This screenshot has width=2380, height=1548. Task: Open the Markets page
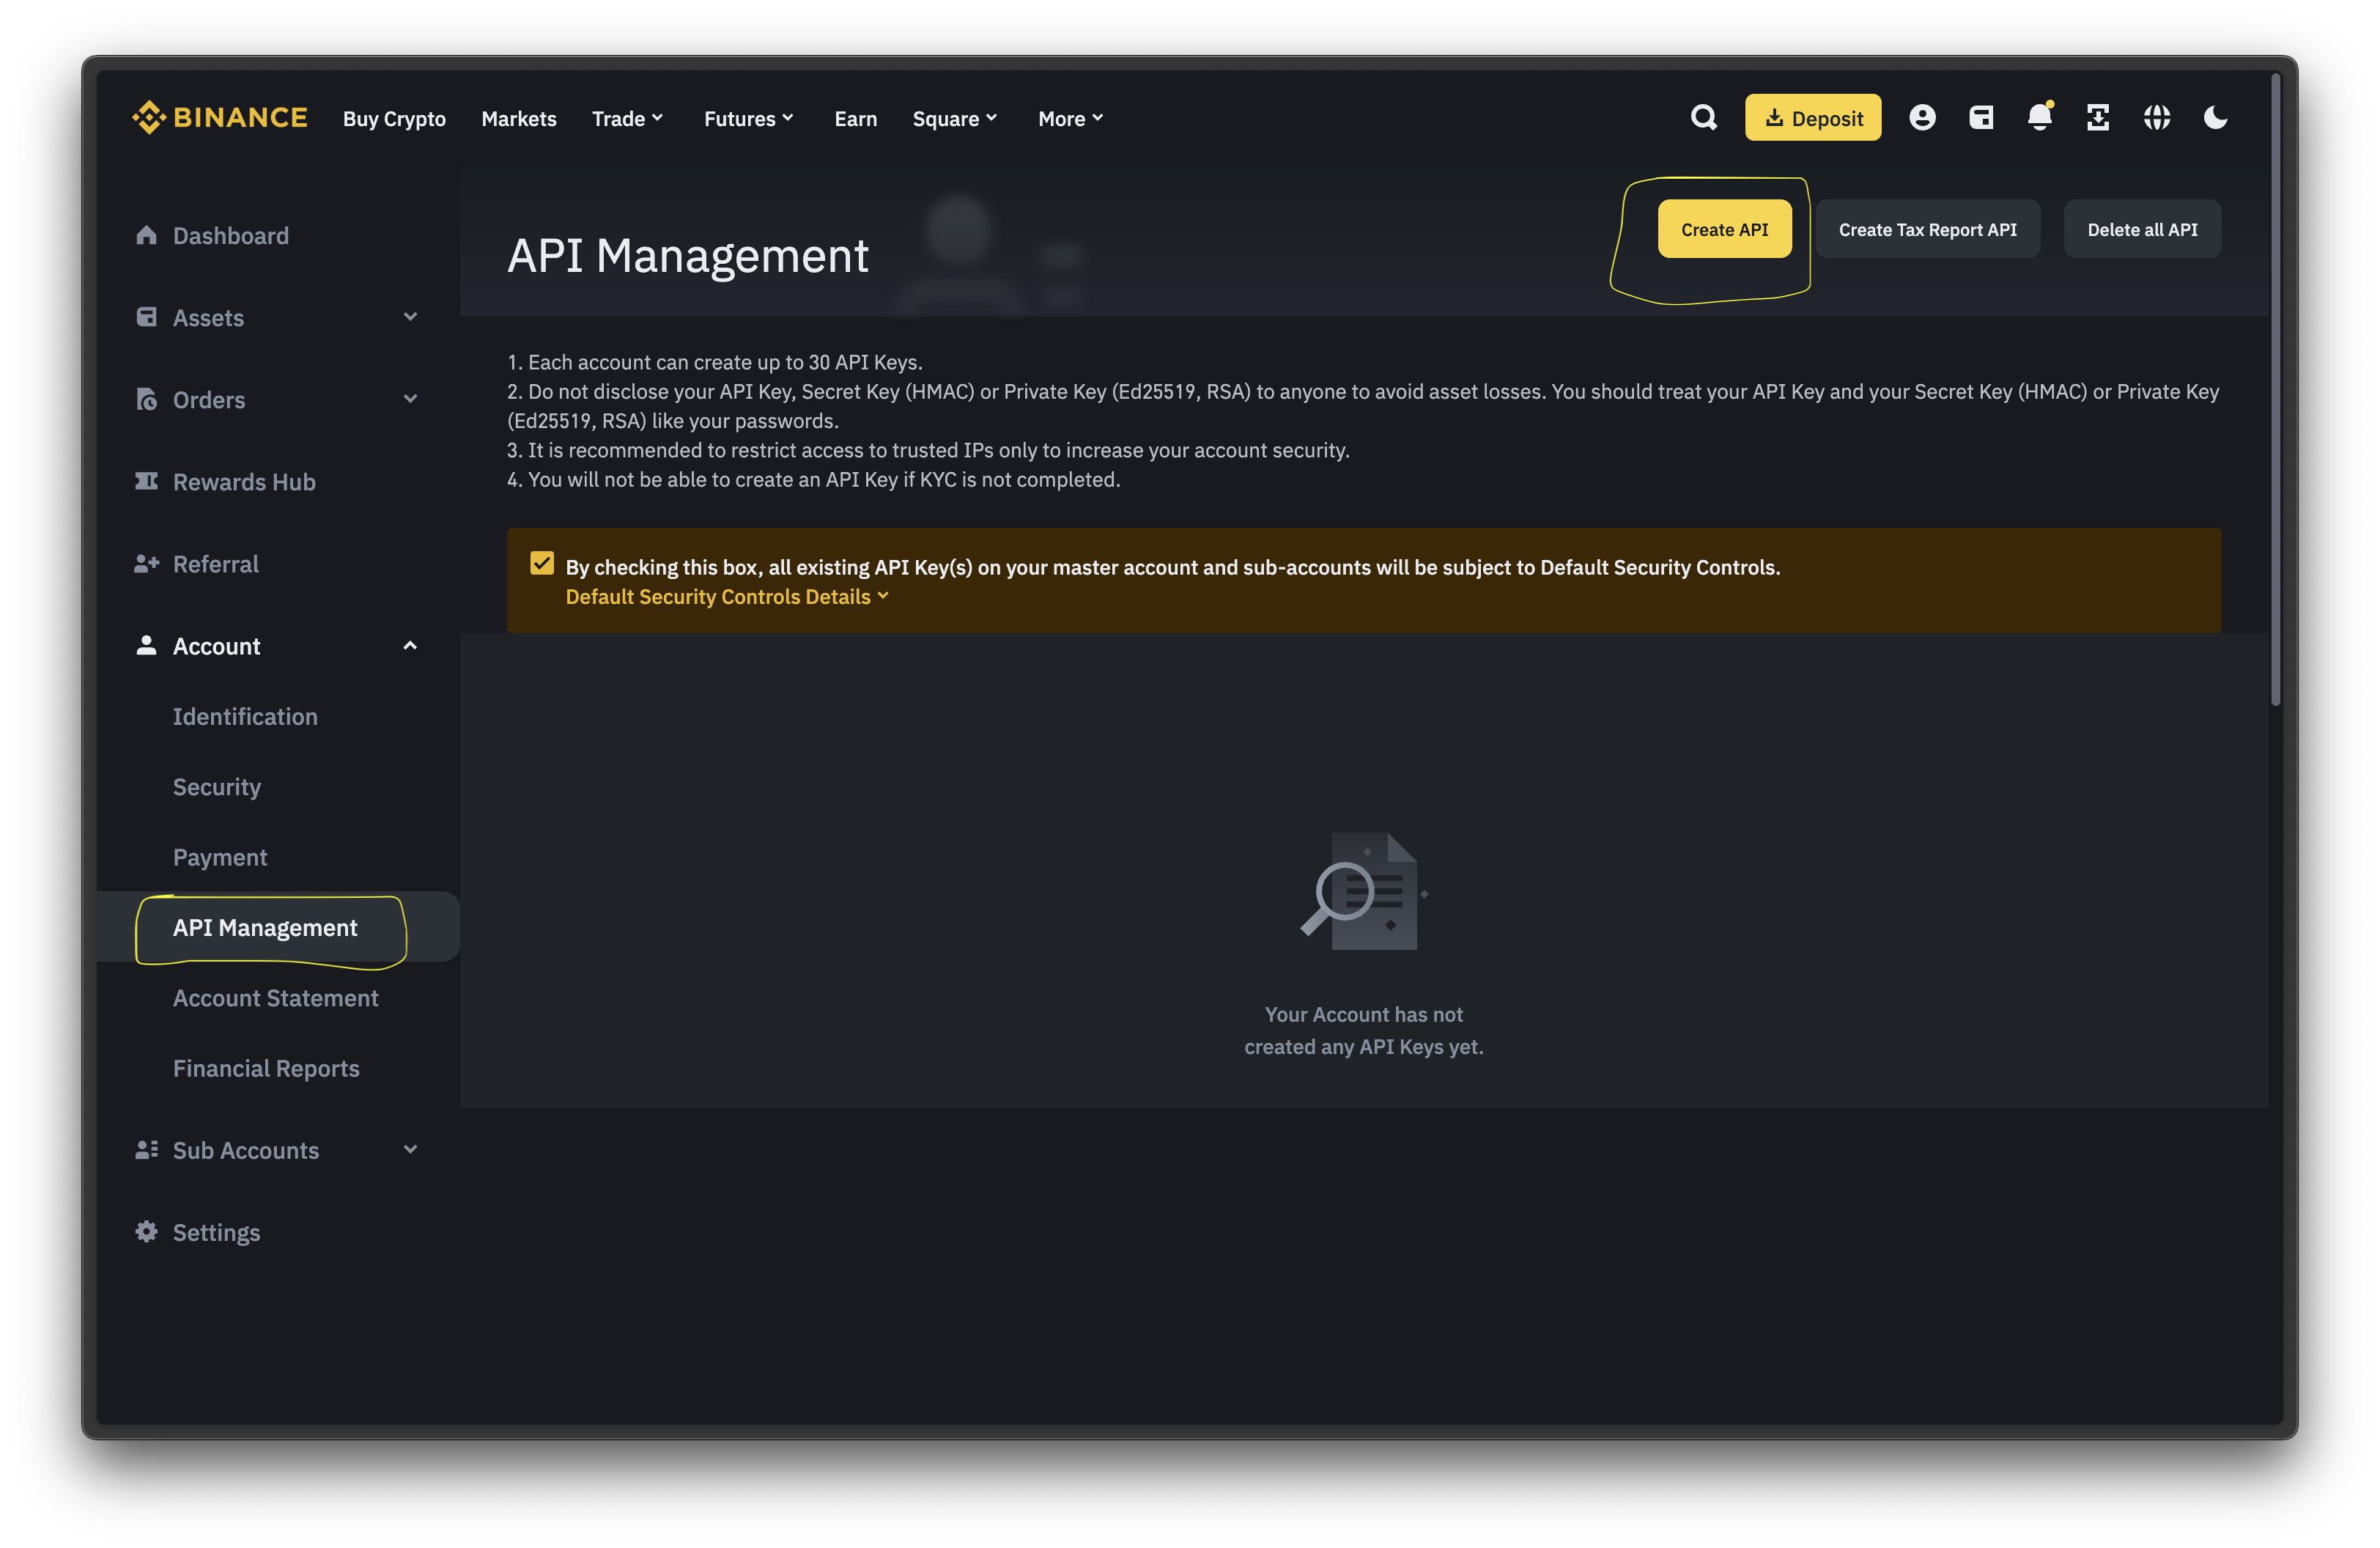point(519,118)
